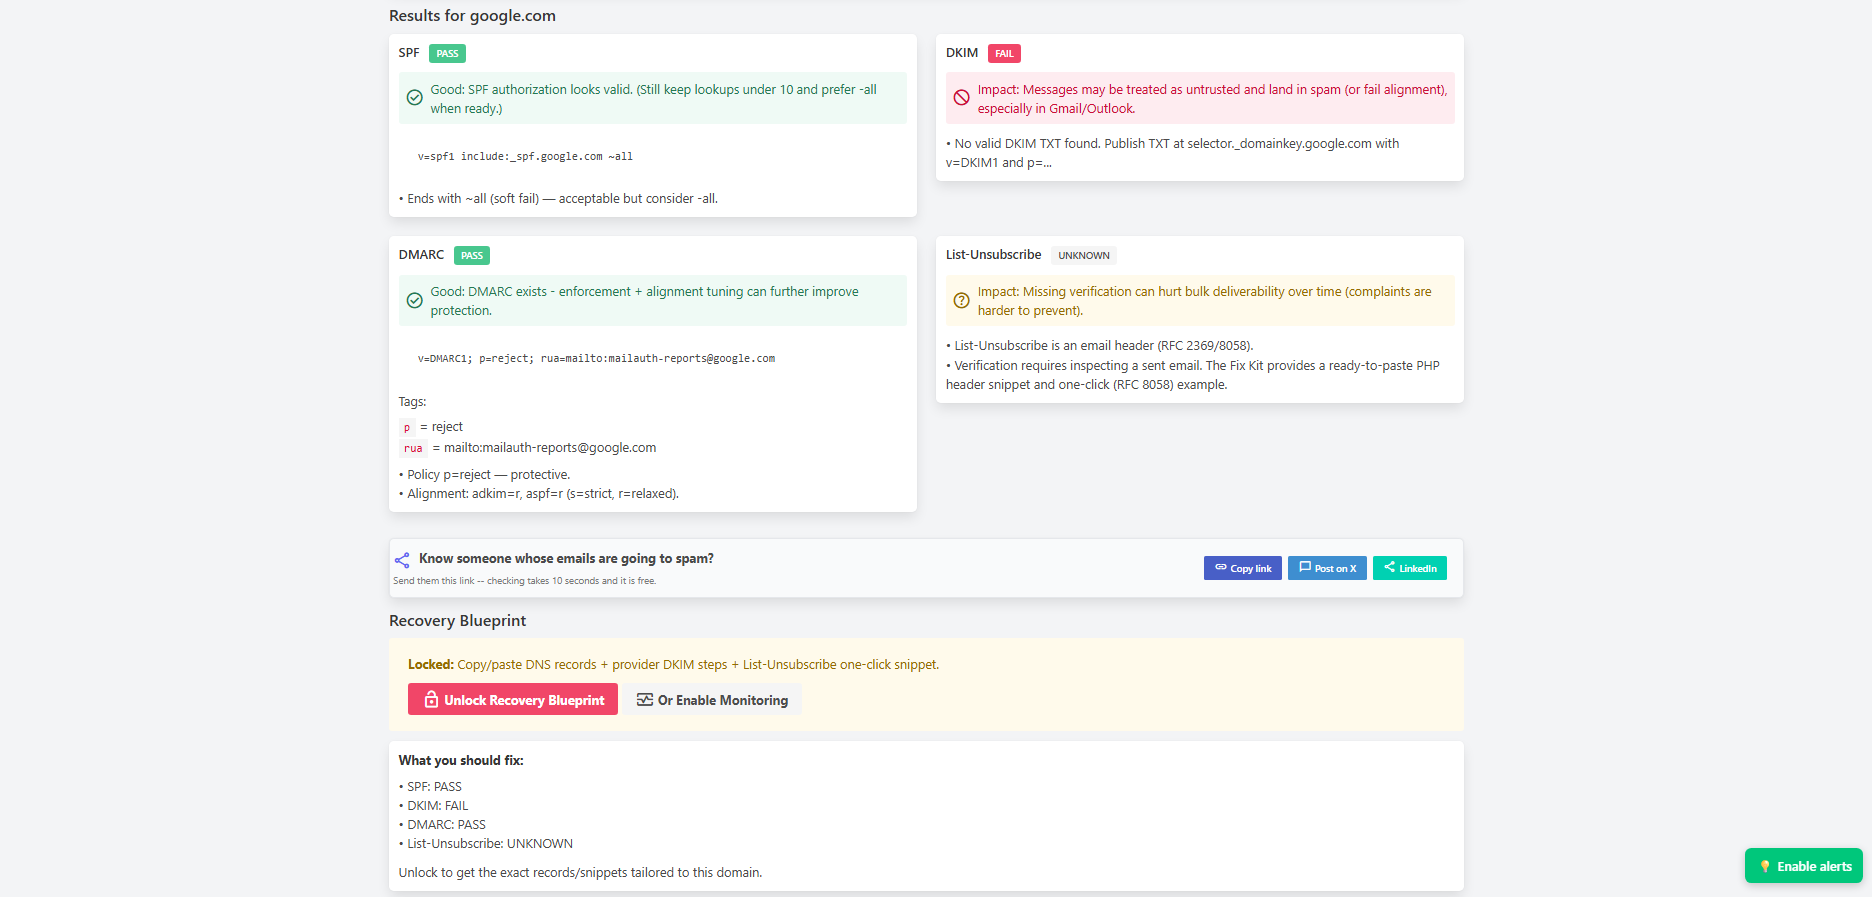Image resolution: width=1872 pixels, height=897 pixels.
Task: Select the SPF record 'v=spf1 include:_spf.google.com ~all'
Action: (x=525, y=157)
